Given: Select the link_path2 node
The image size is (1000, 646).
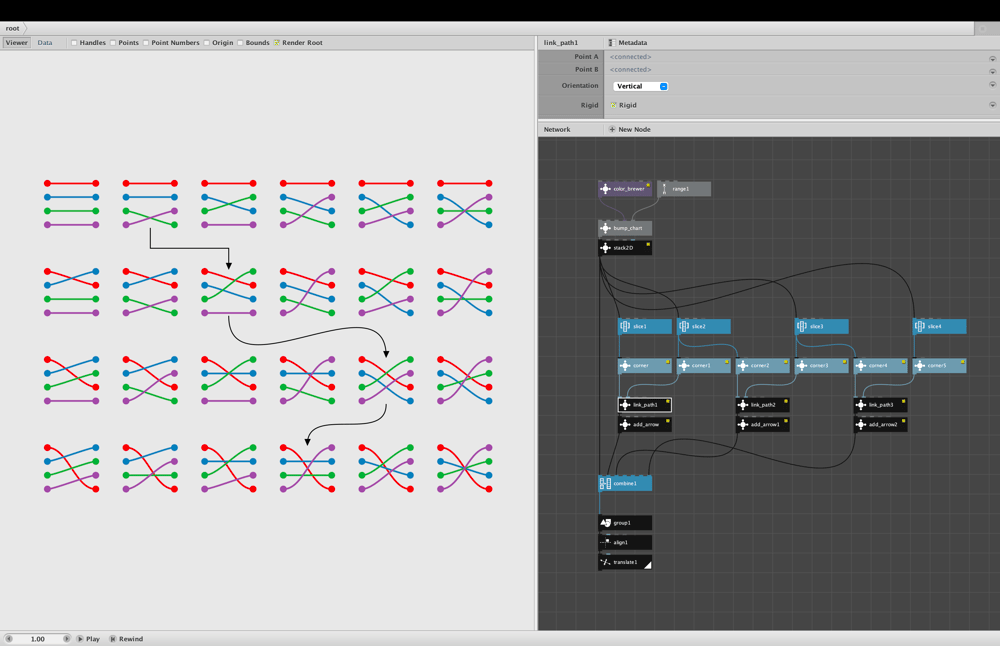Looking at the screenshot, I should tap(763, 404).
